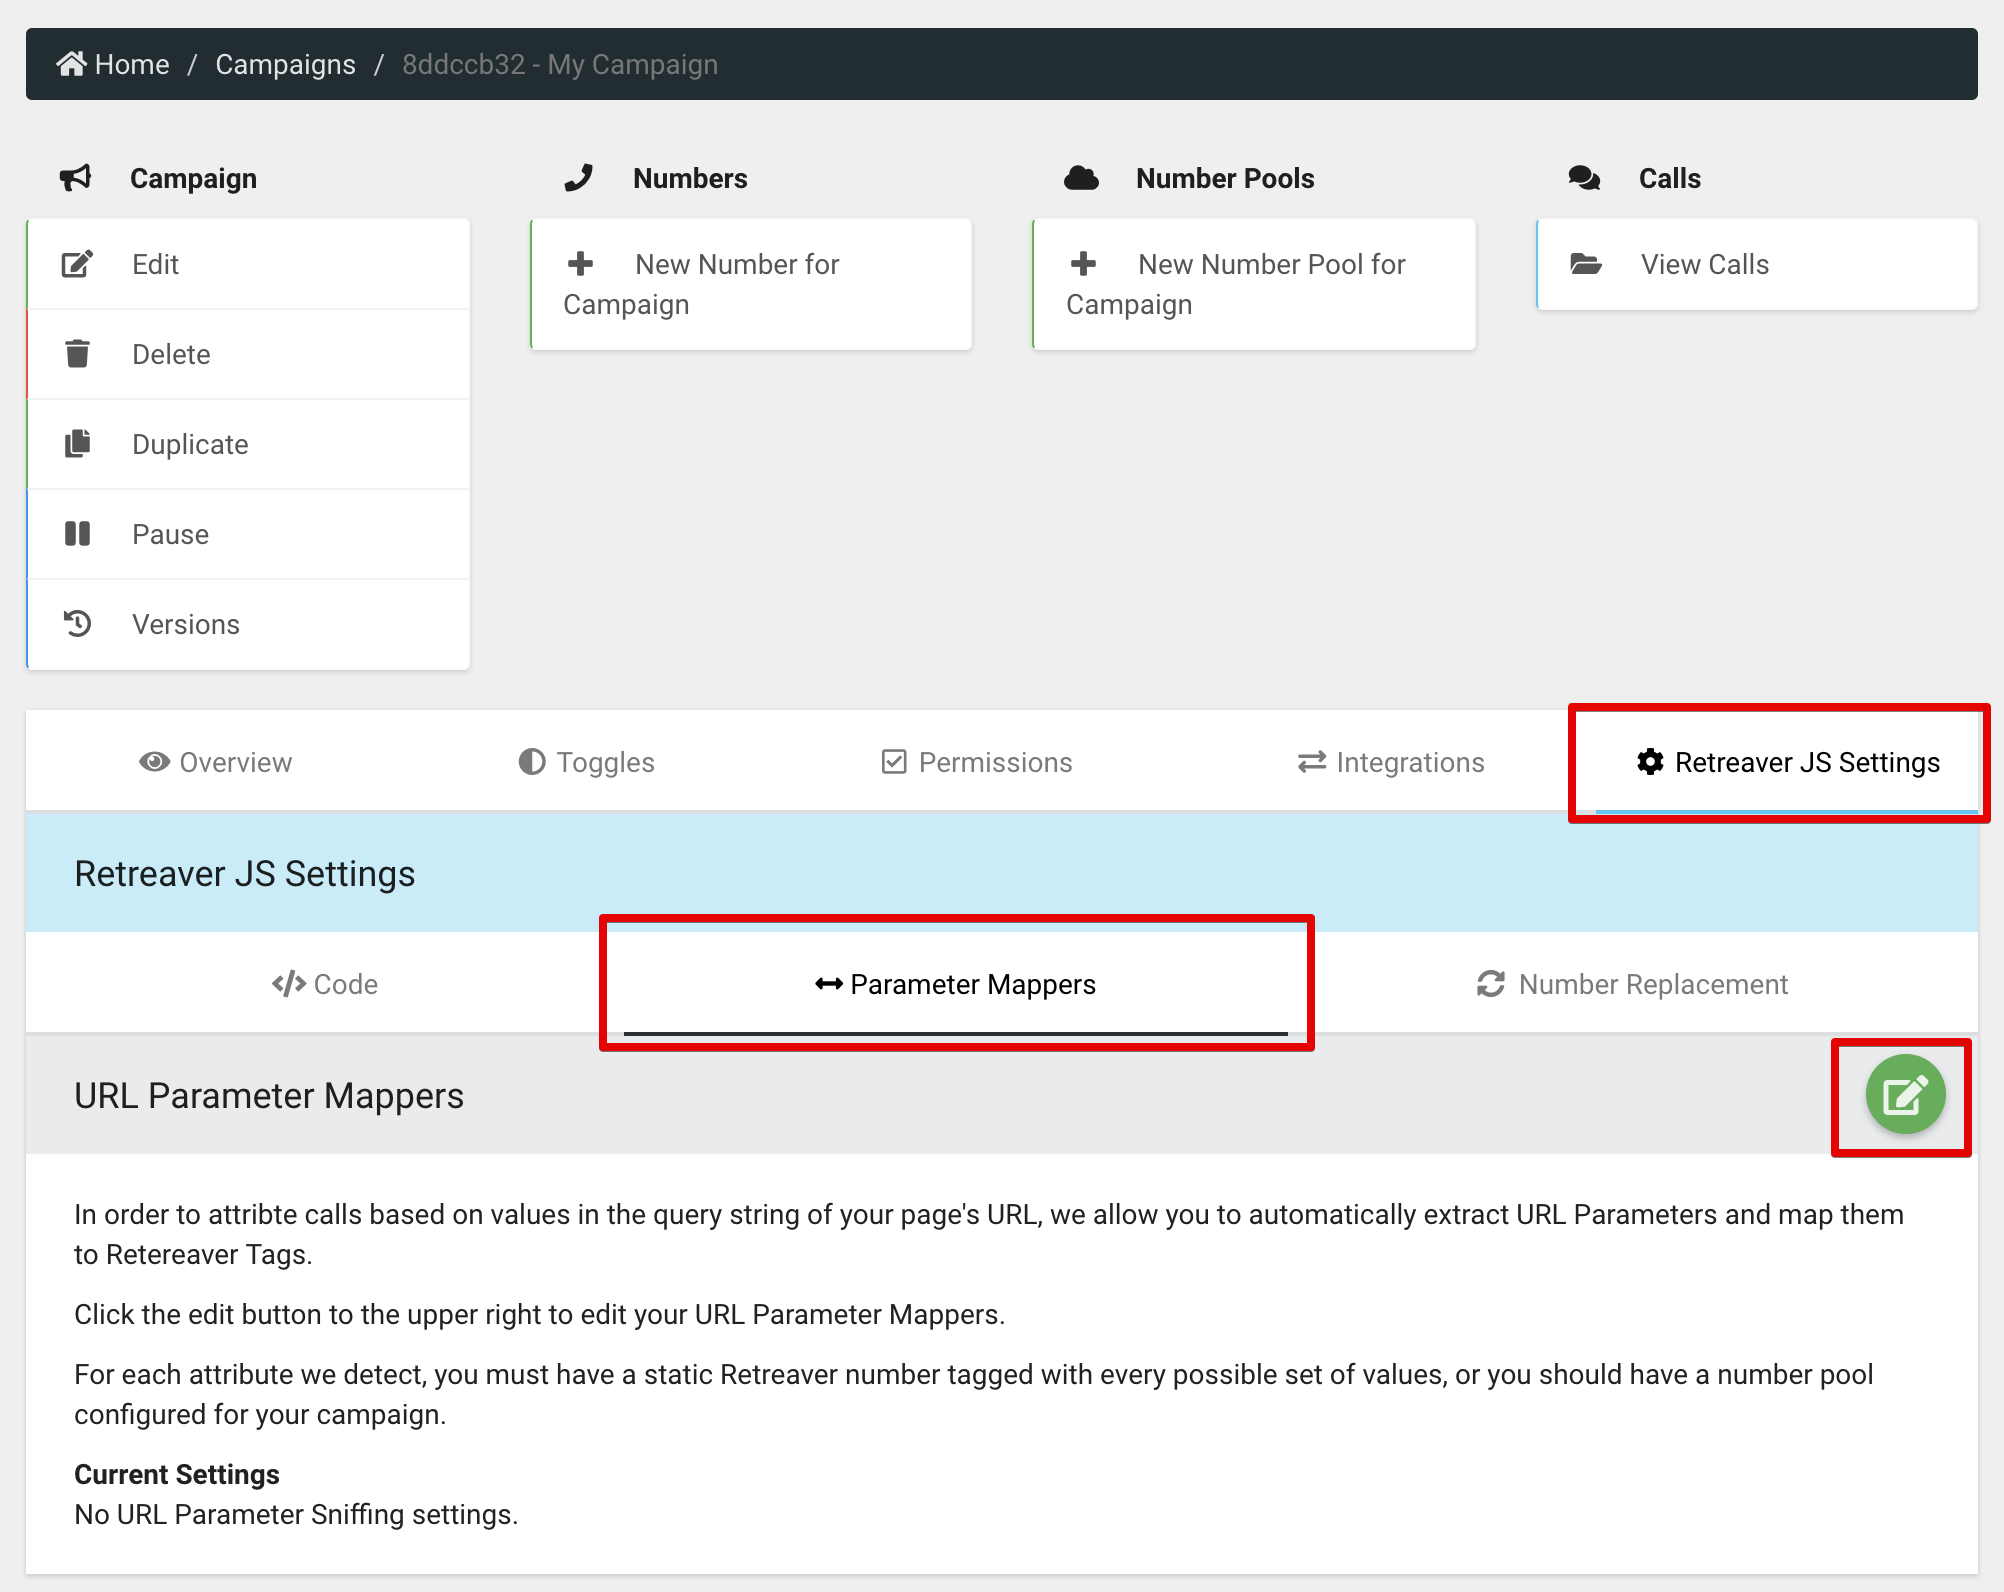Image resolution: width=2004 pixels, height=1592 pixels.
Task: Click the Pause icon in campaign menu
Action: [77, 534]
